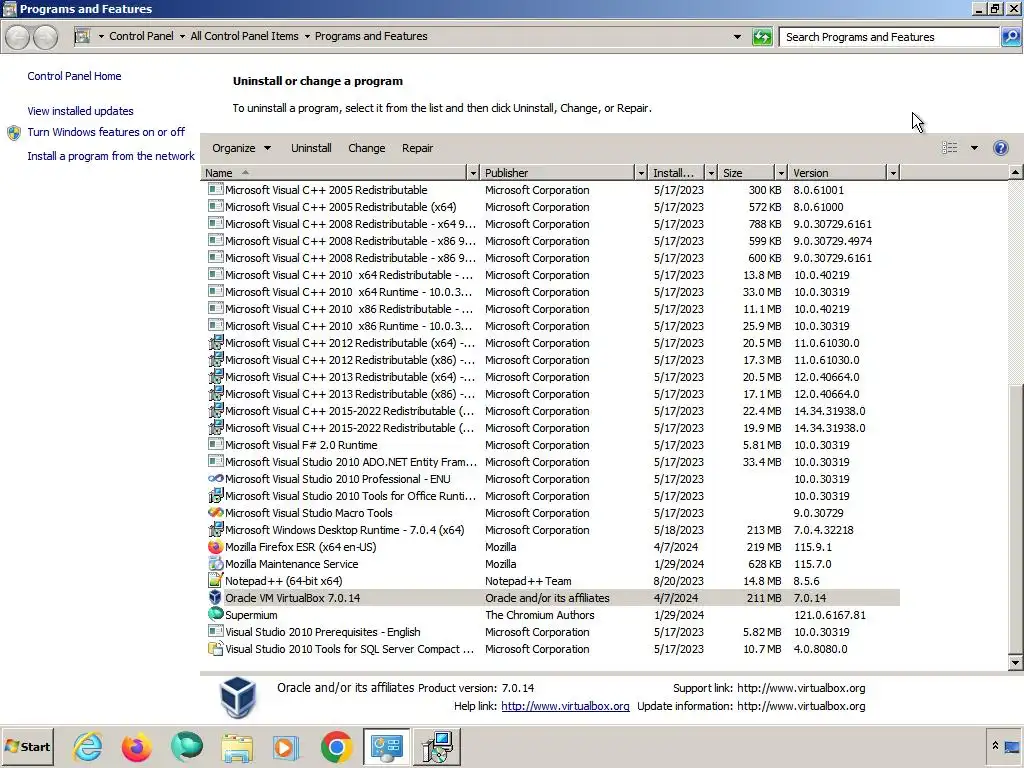Open Internet Explorer from the taskbar
Viewport: 1024px width, 768px height.
[88, 747]
